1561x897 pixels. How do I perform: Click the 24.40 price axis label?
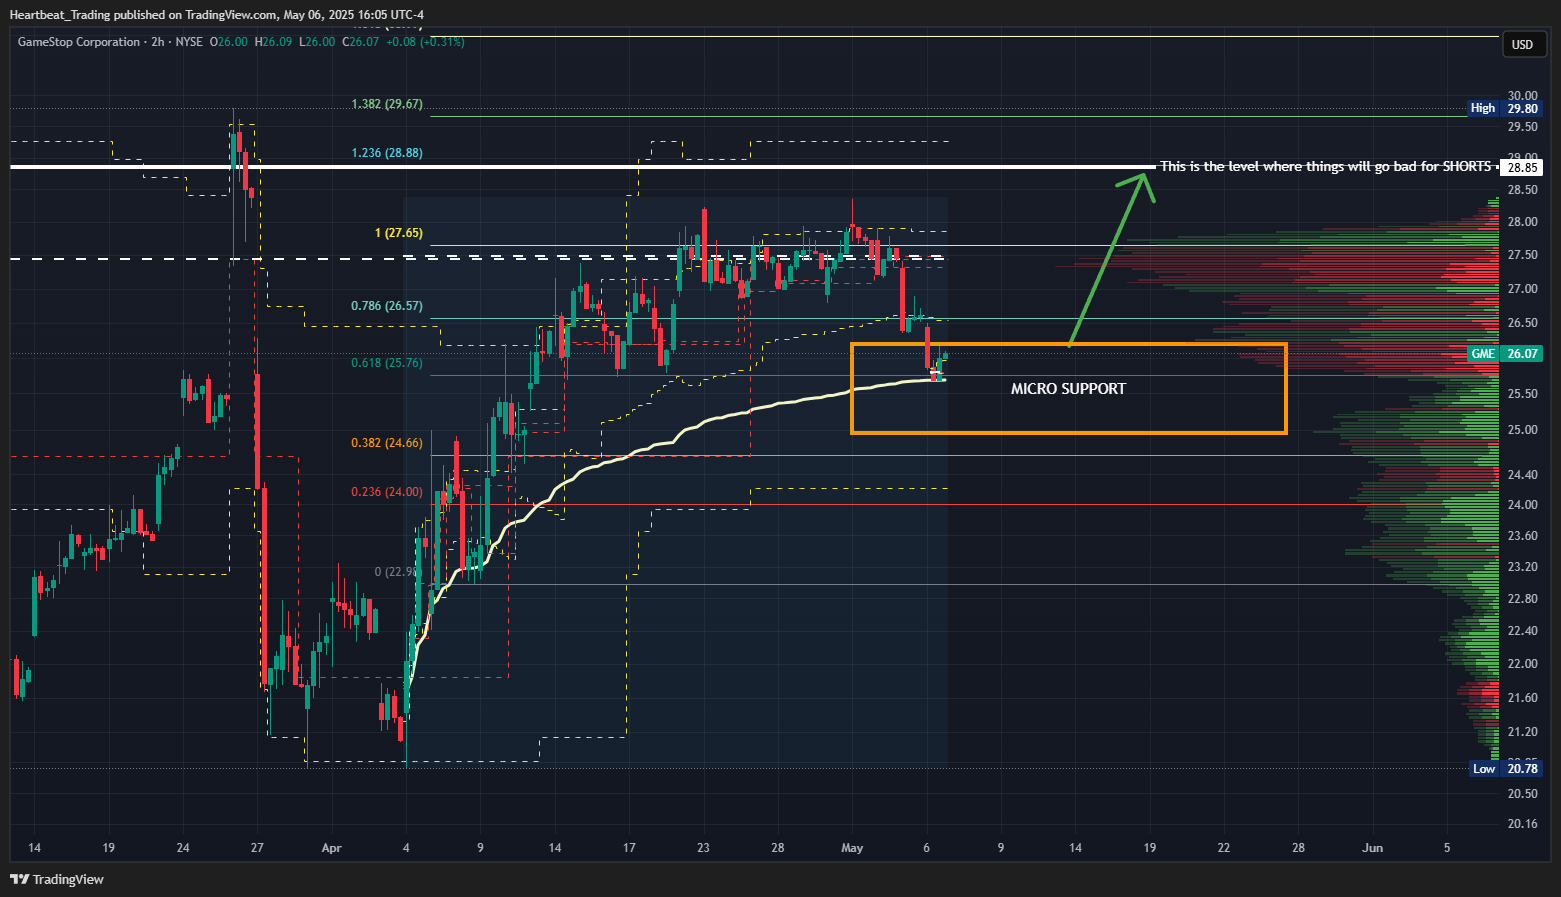click(x=1522, y=475)
